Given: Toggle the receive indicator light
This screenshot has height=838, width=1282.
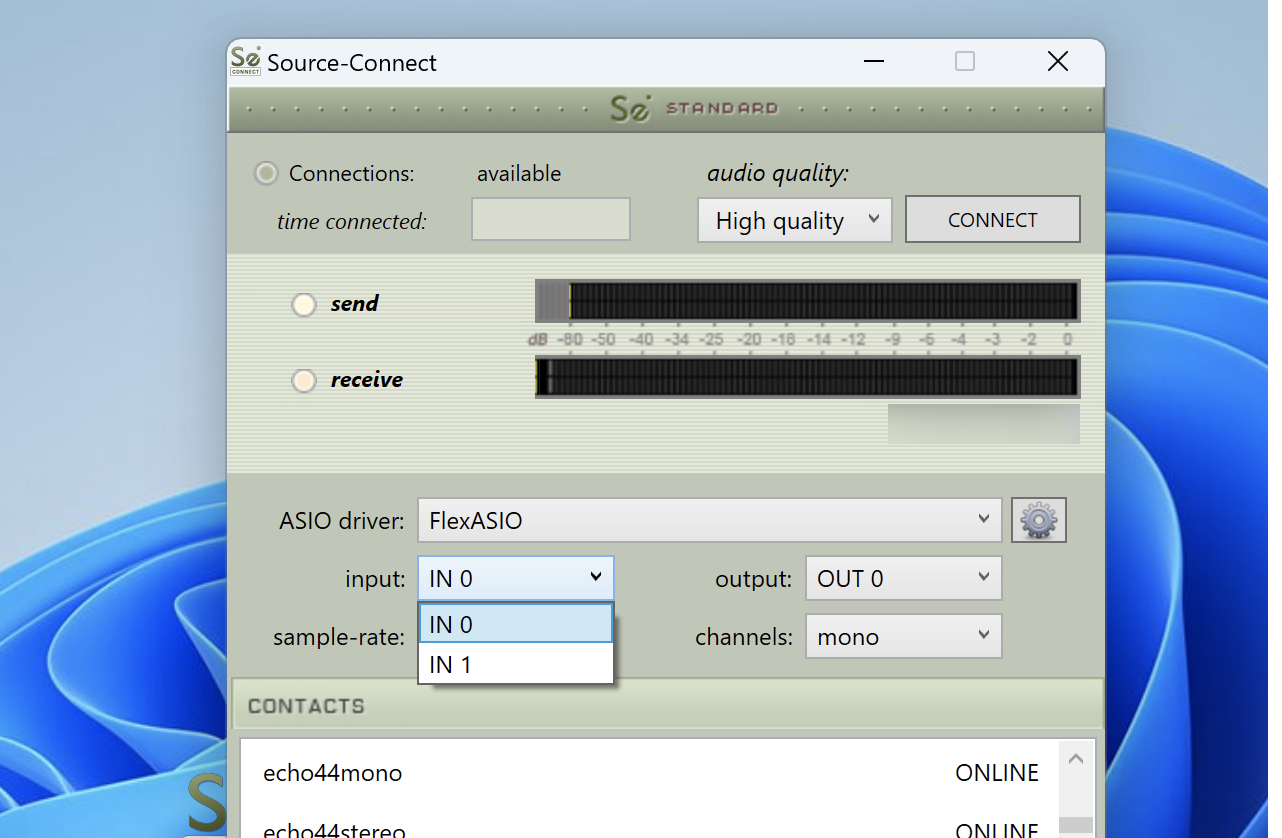Looking at the screenshot, I should point(304,380).
